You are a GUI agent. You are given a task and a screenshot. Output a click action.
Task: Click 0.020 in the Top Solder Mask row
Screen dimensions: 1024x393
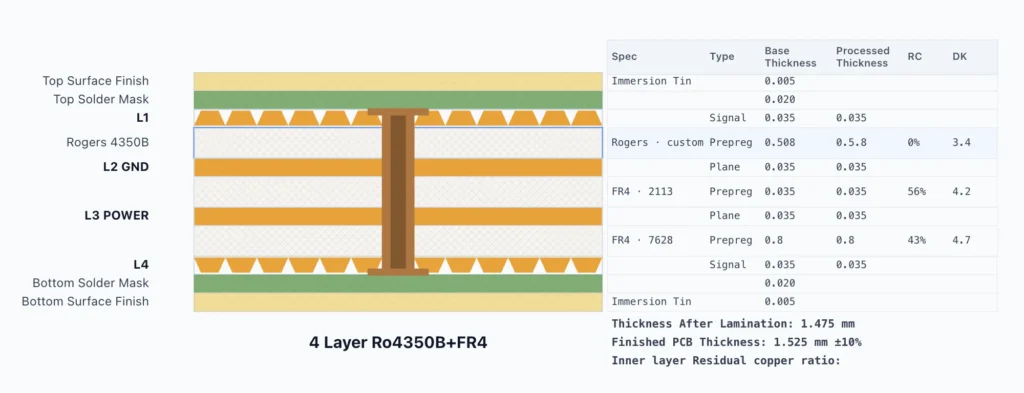click(x=780, y=99)
